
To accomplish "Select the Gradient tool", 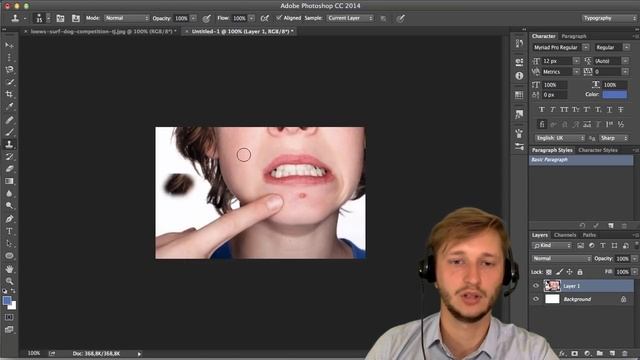I will [9, 181].
